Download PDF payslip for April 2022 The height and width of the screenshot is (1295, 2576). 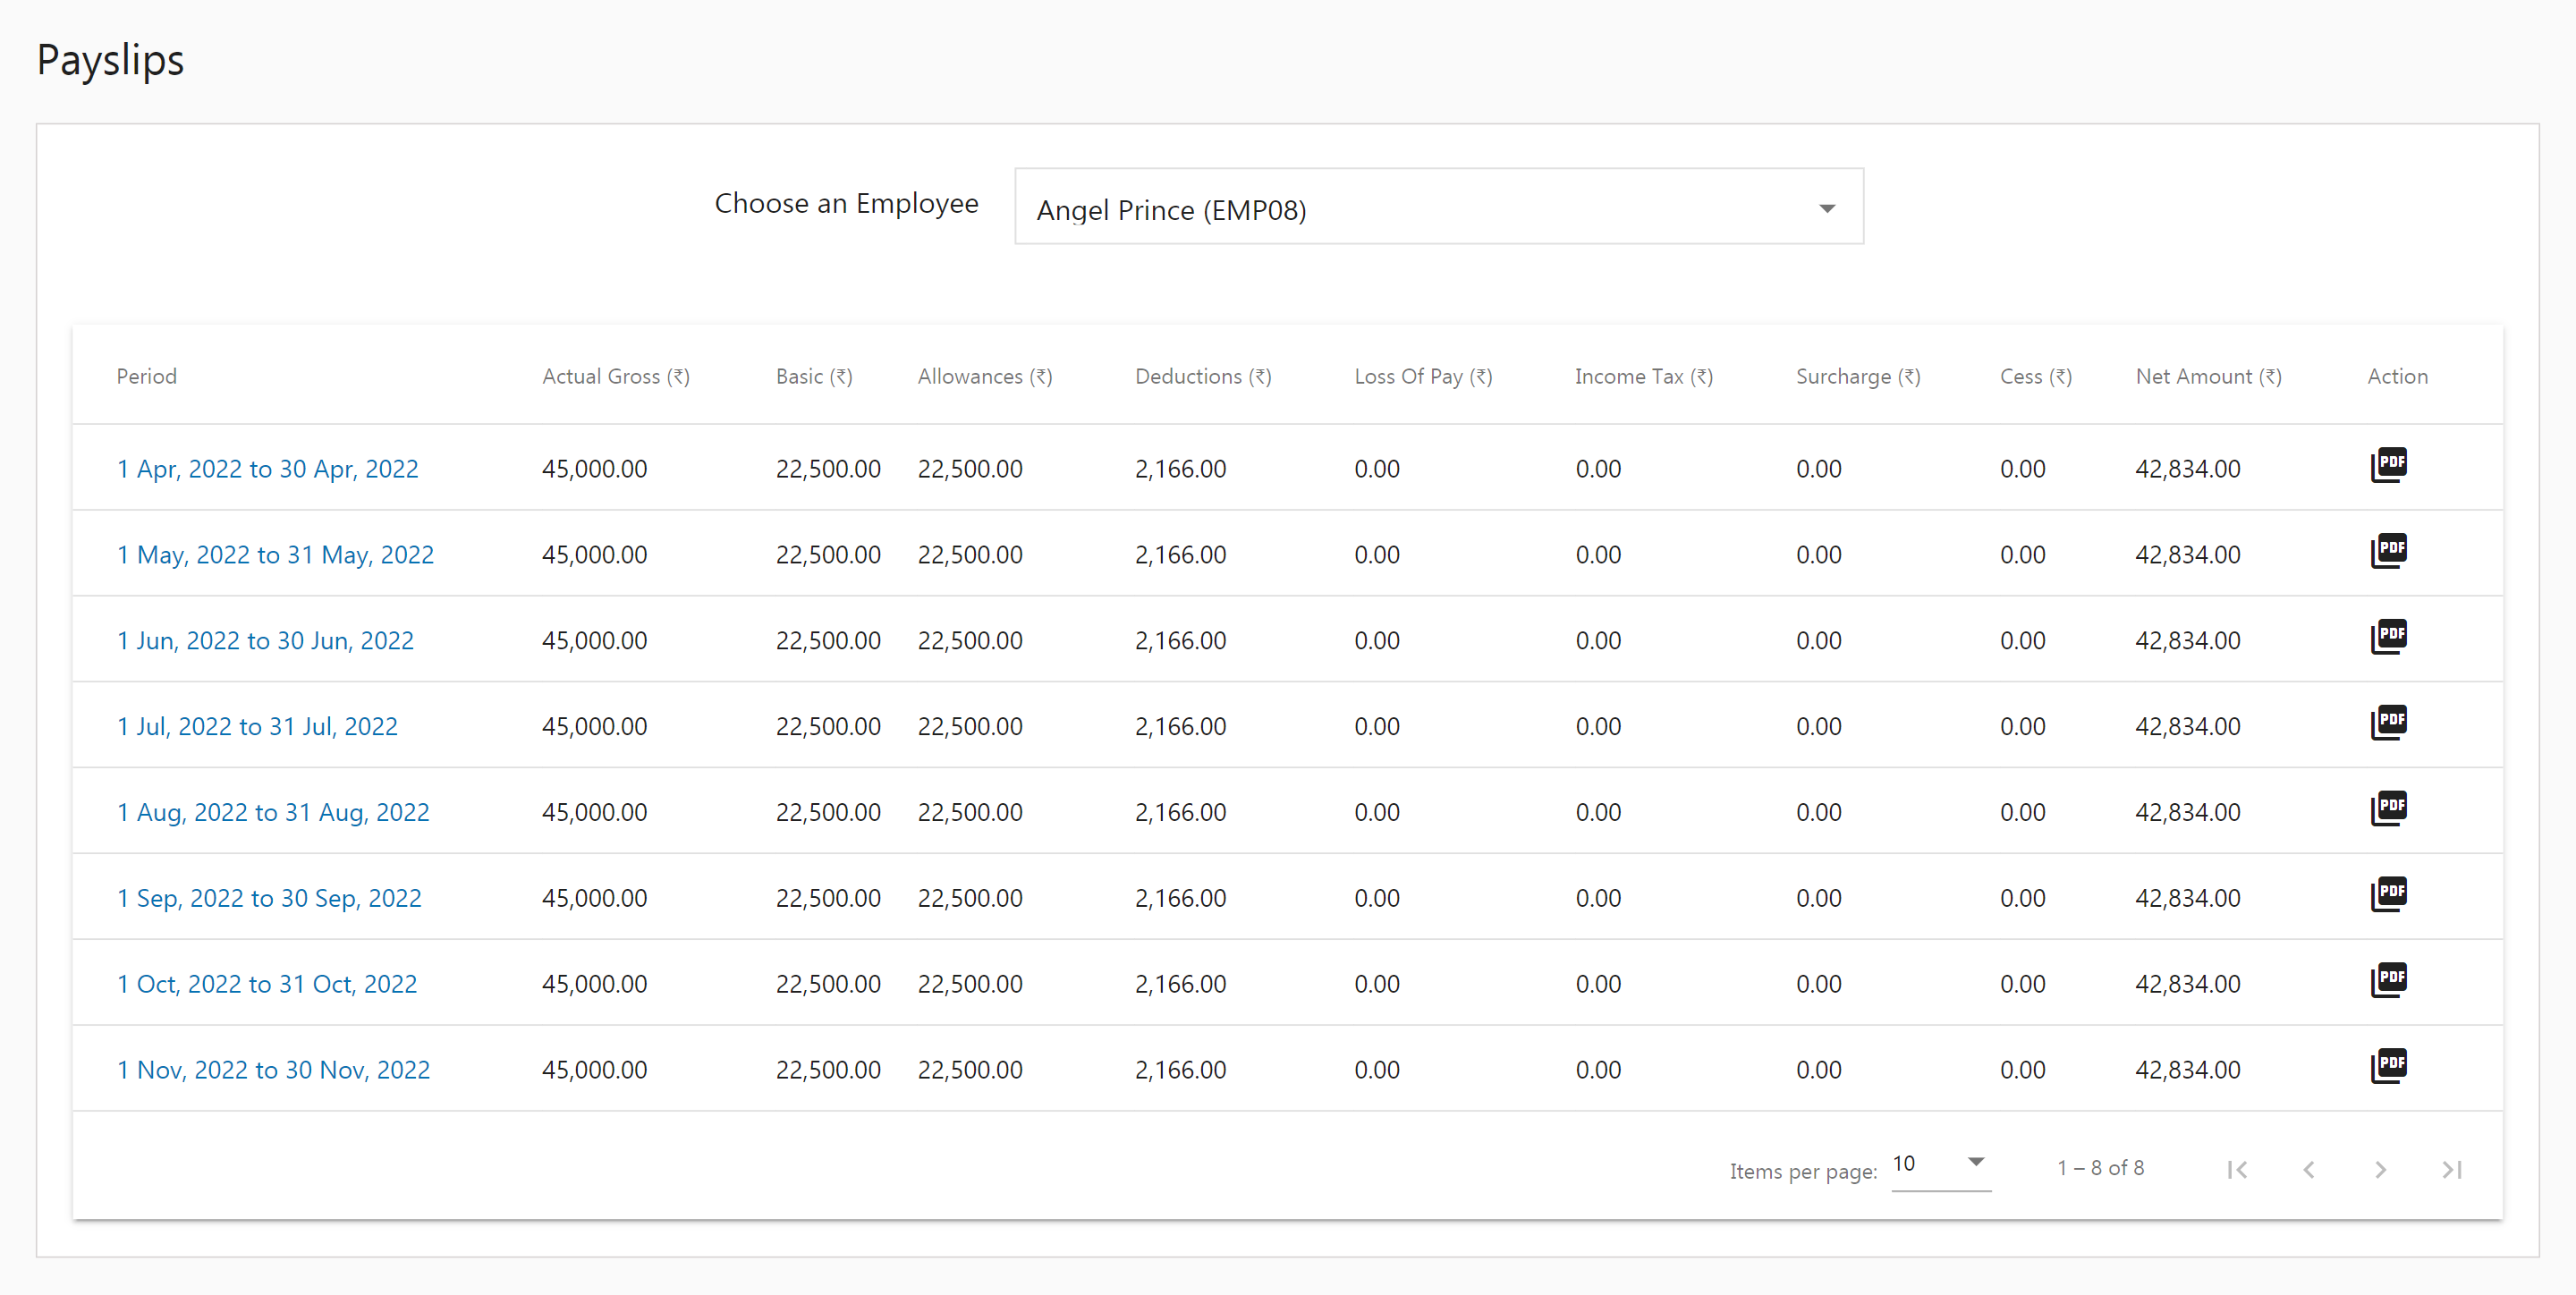coord(2388,465)
